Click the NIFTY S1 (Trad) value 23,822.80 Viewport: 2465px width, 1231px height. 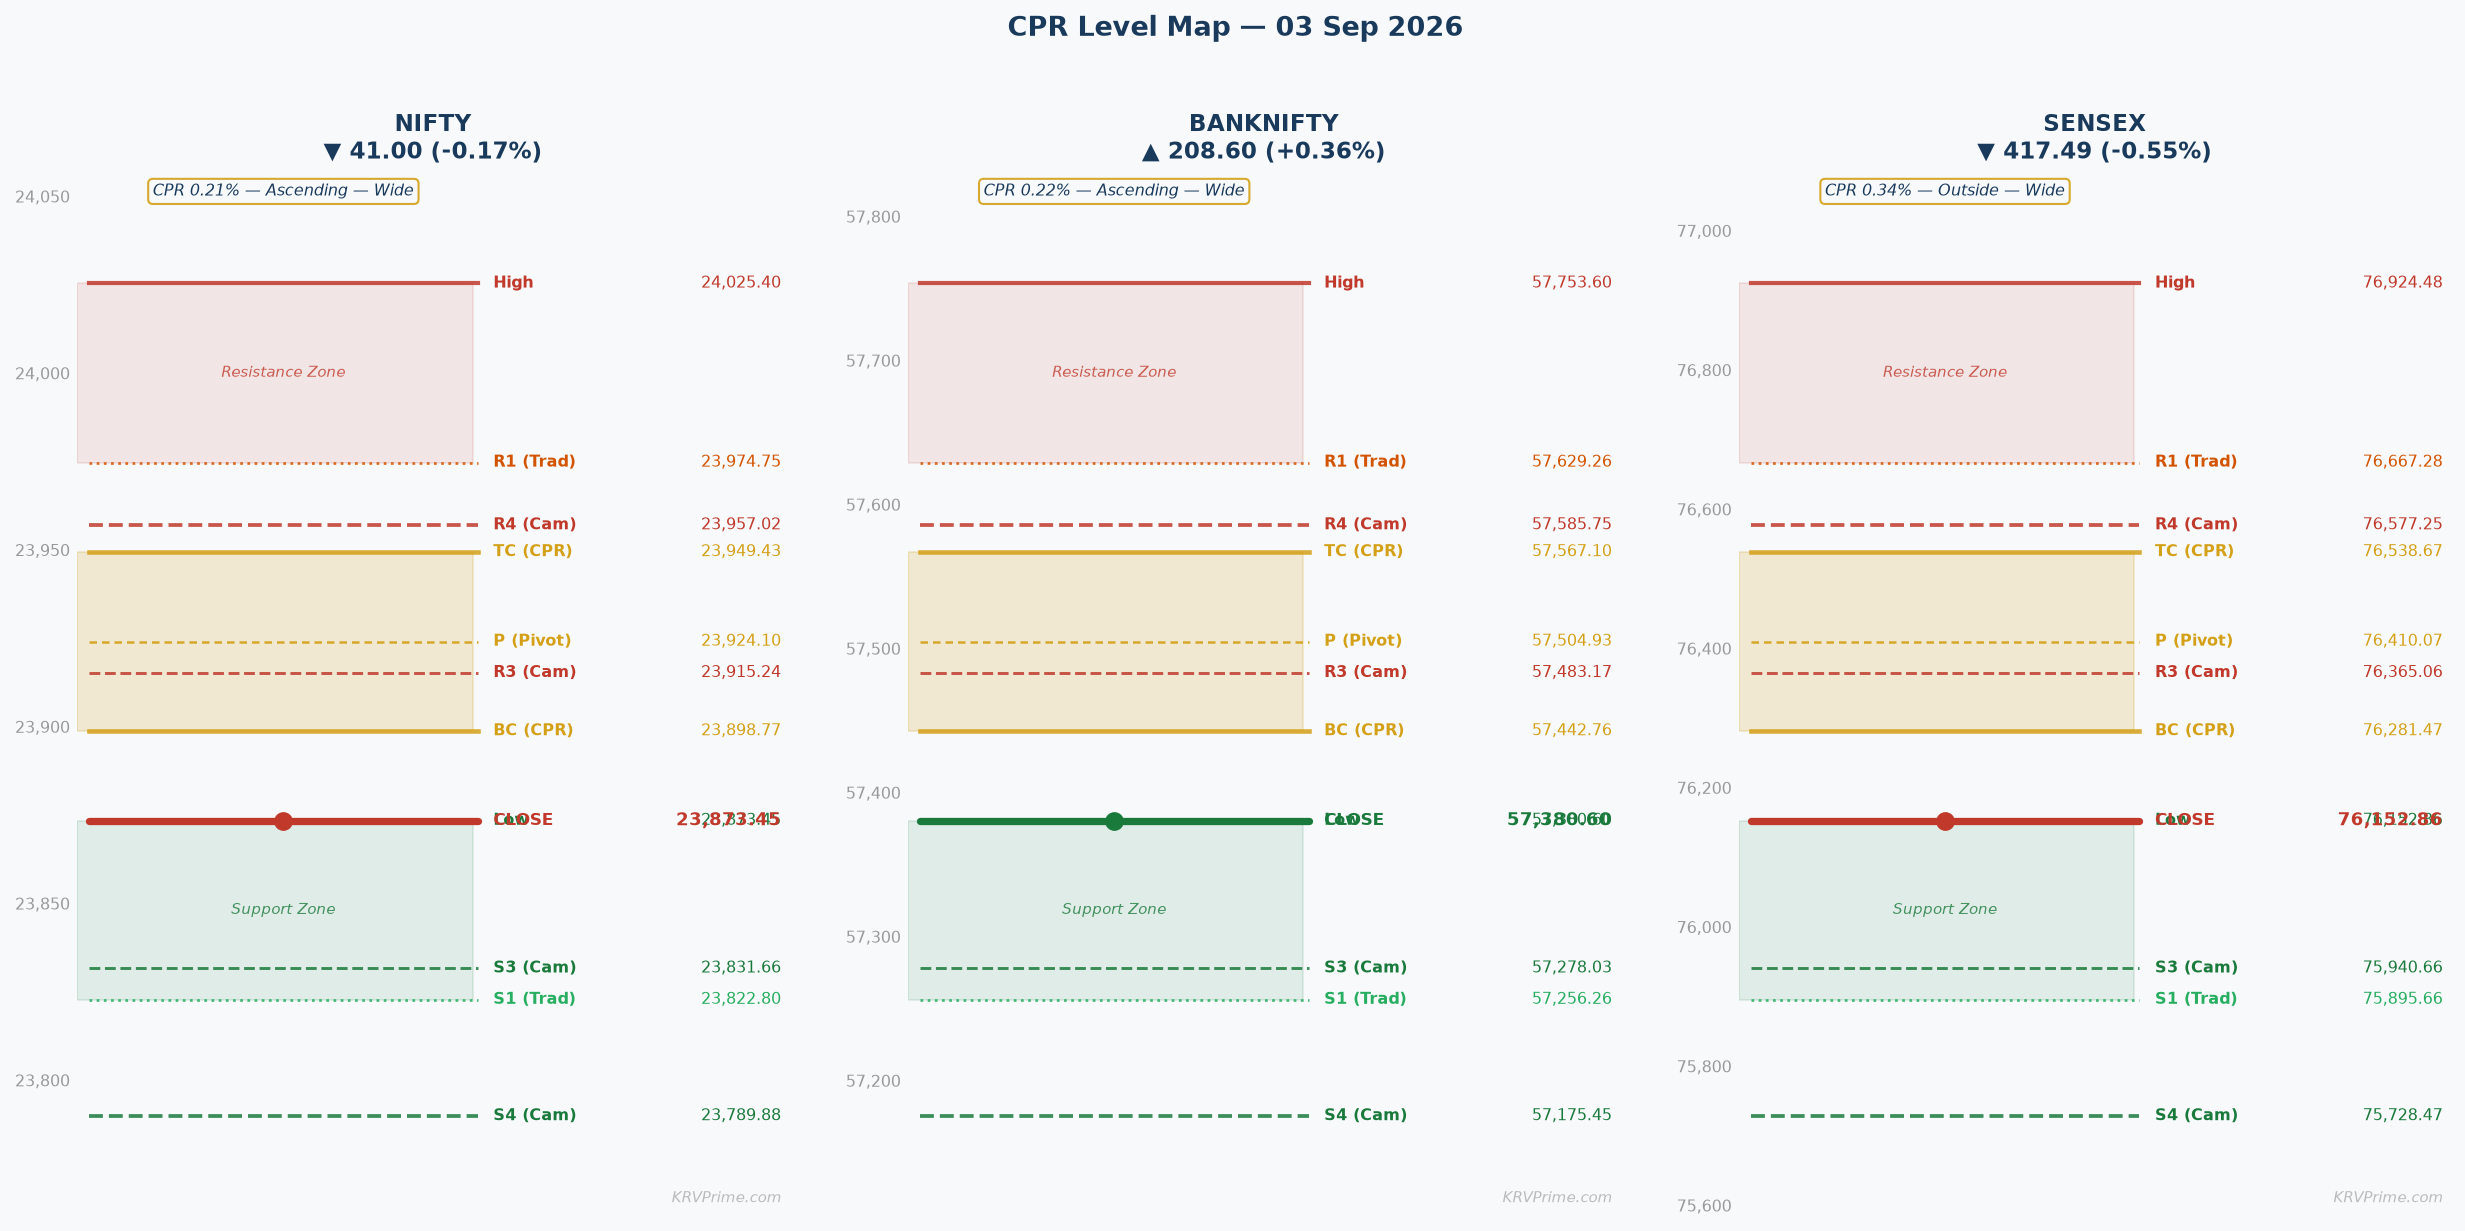(741, 999)
